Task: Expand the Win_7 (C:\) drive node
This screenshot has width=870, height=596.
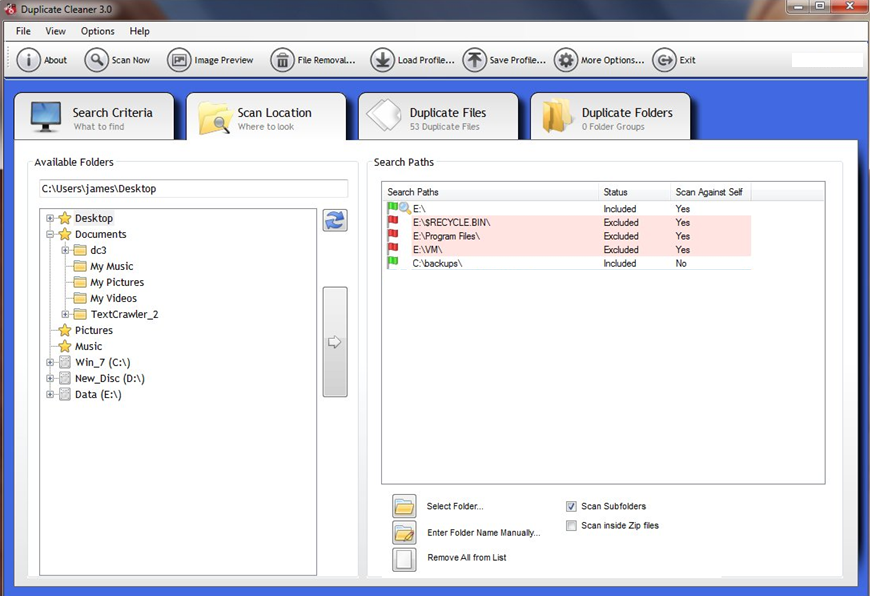Action: [50, 362]
